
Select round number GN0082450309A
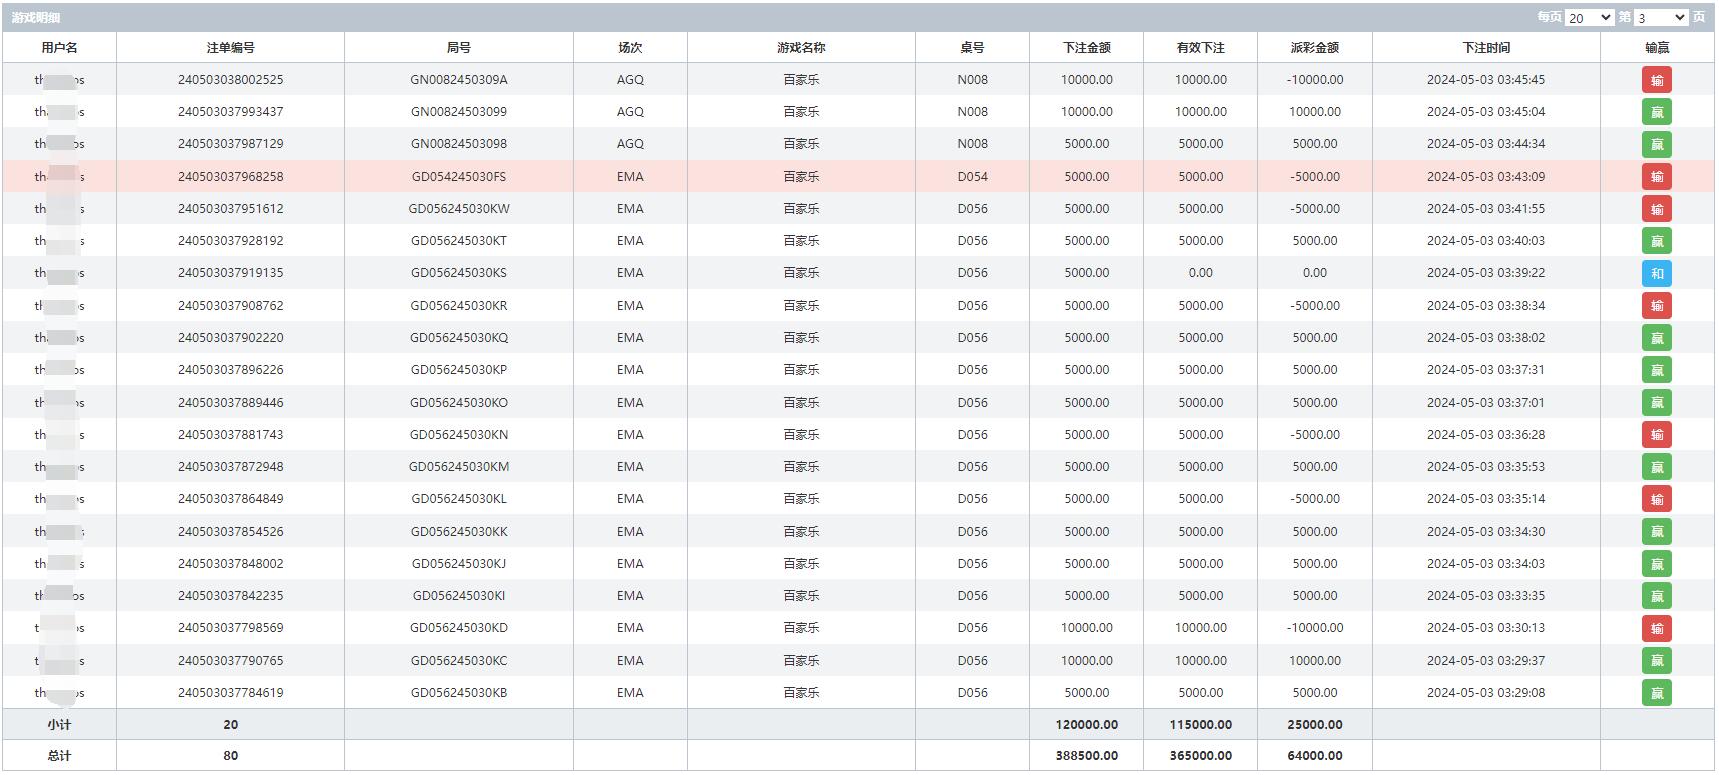(x=458, y=80)
